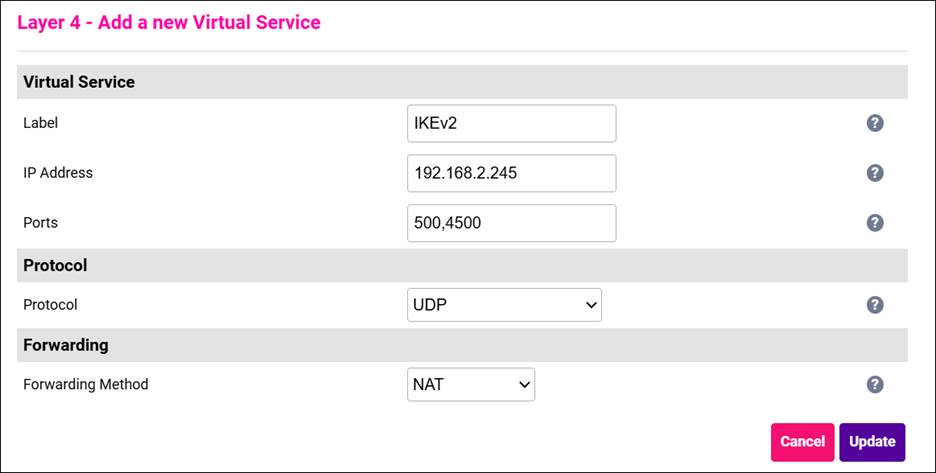The image size is (936, 473).
Task: Click the 'Layer 4 - Add a new Virtual Service' heading
Action: tap(169, 22)
